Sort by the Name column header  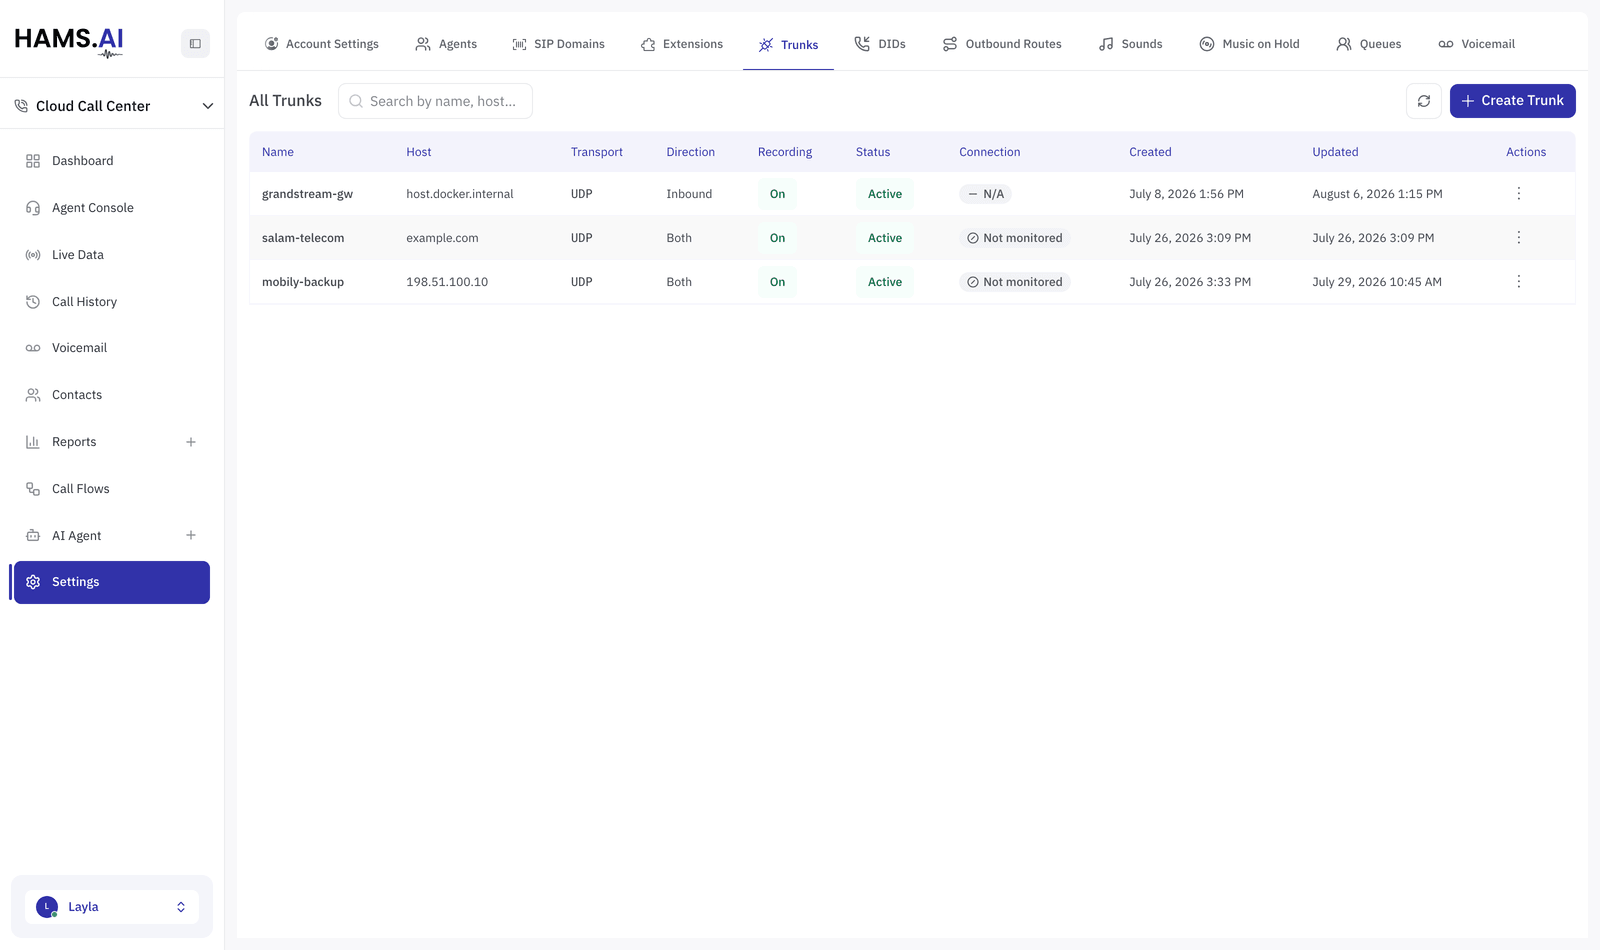pyautogui.click(x=278, y=152)
